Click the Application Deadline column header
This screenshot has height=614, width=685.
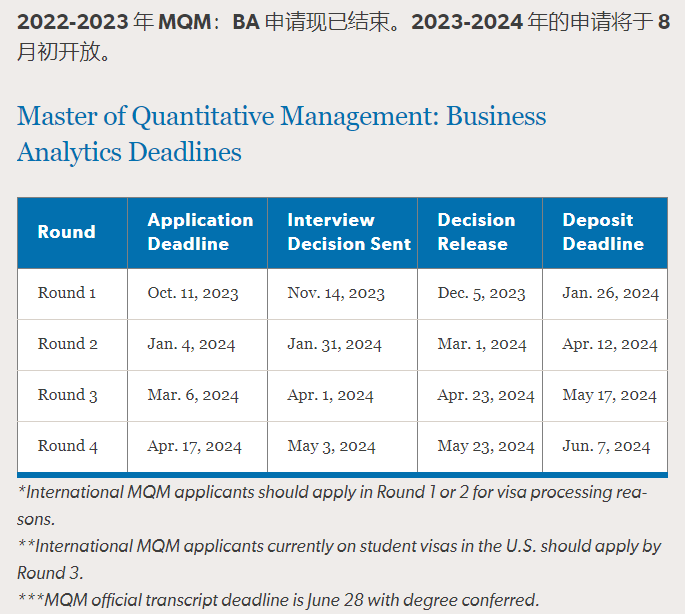click(x=200, y=232)
